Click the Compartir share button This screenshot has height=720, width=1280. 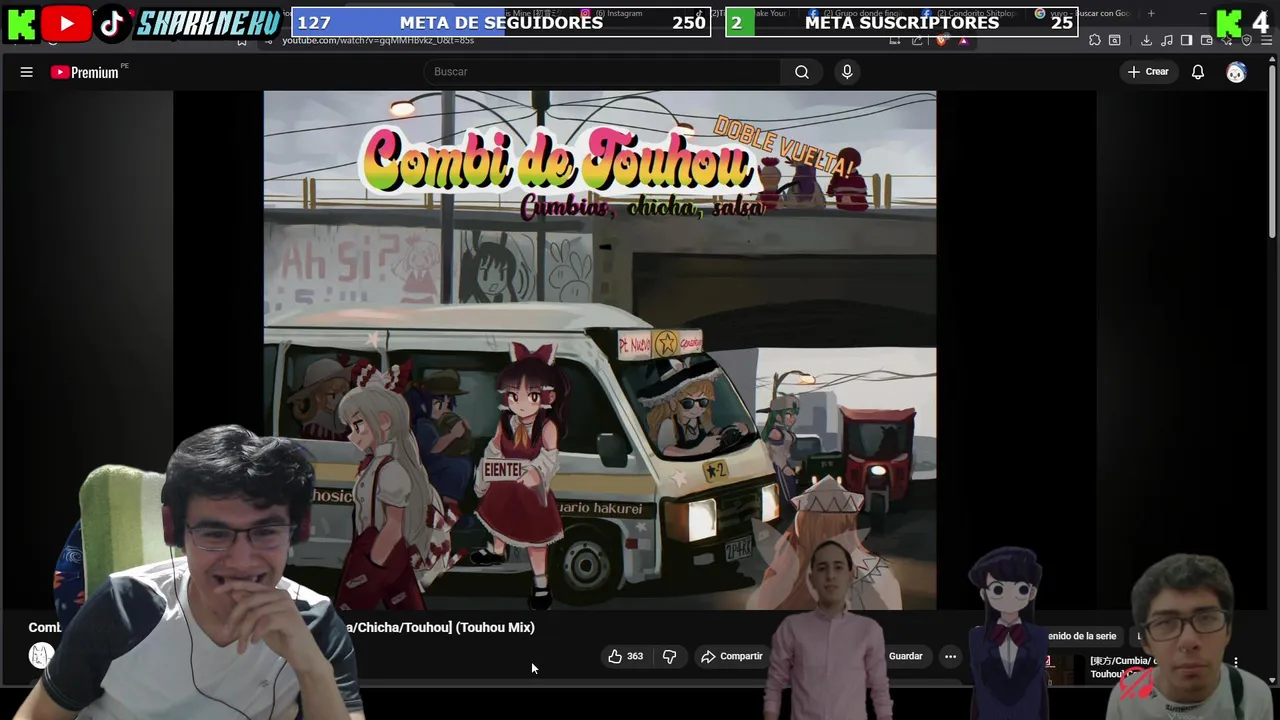[732, 656]
